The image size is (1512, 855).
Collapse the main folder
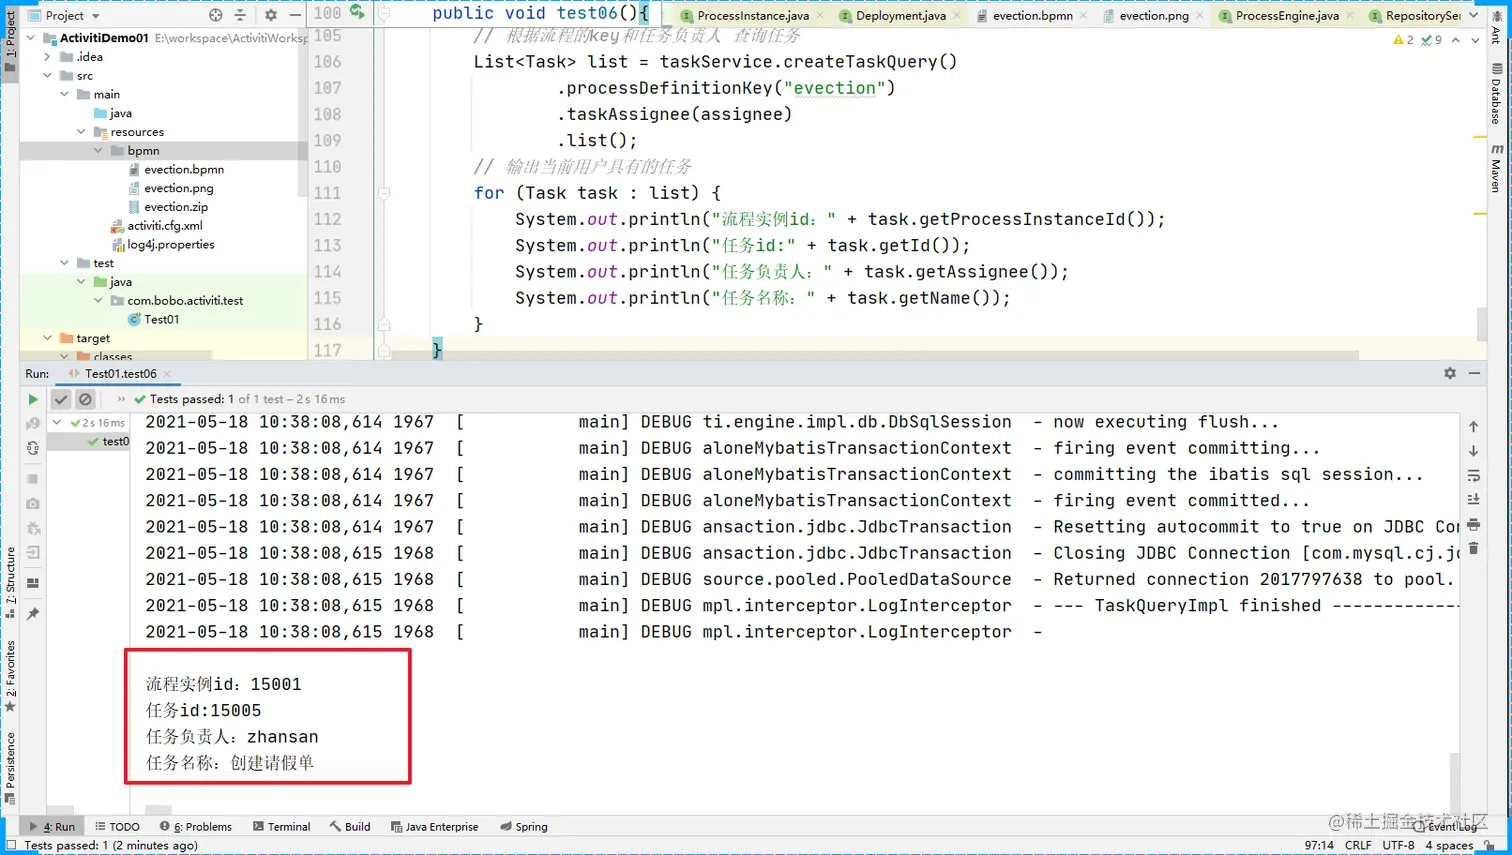[64, 94]
